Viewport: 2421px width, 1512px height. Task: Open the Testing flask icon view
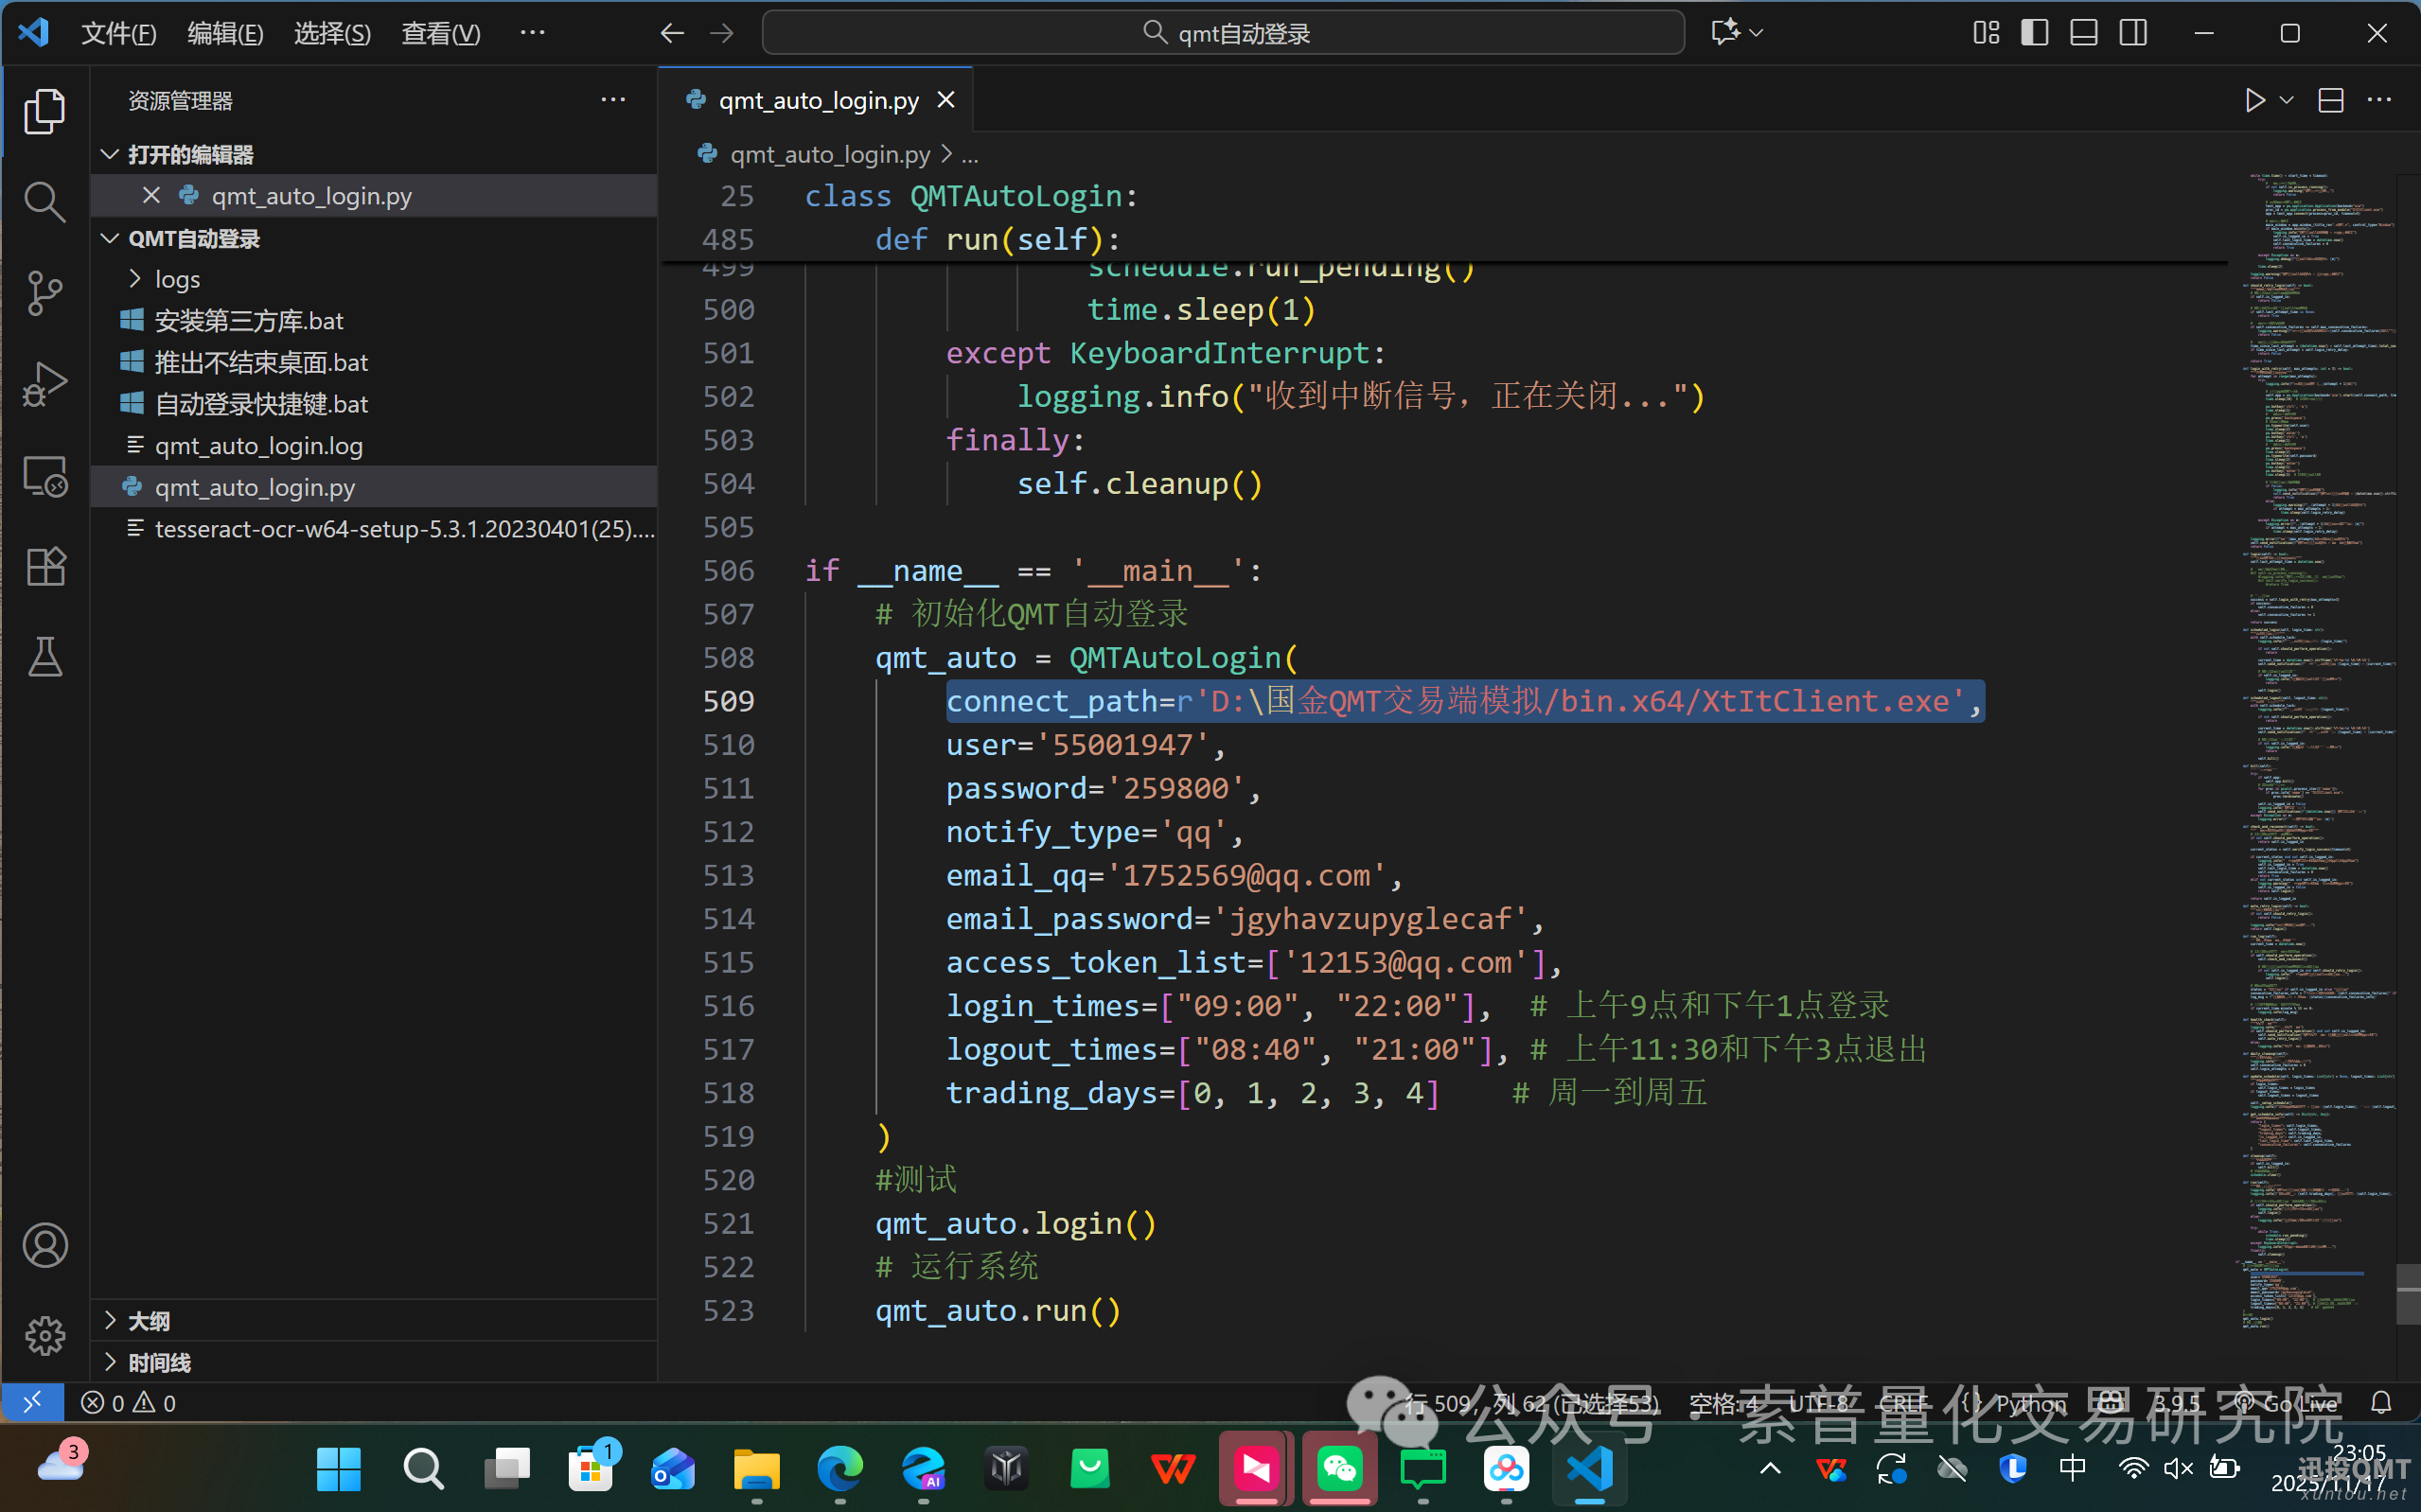coord(44,657)
